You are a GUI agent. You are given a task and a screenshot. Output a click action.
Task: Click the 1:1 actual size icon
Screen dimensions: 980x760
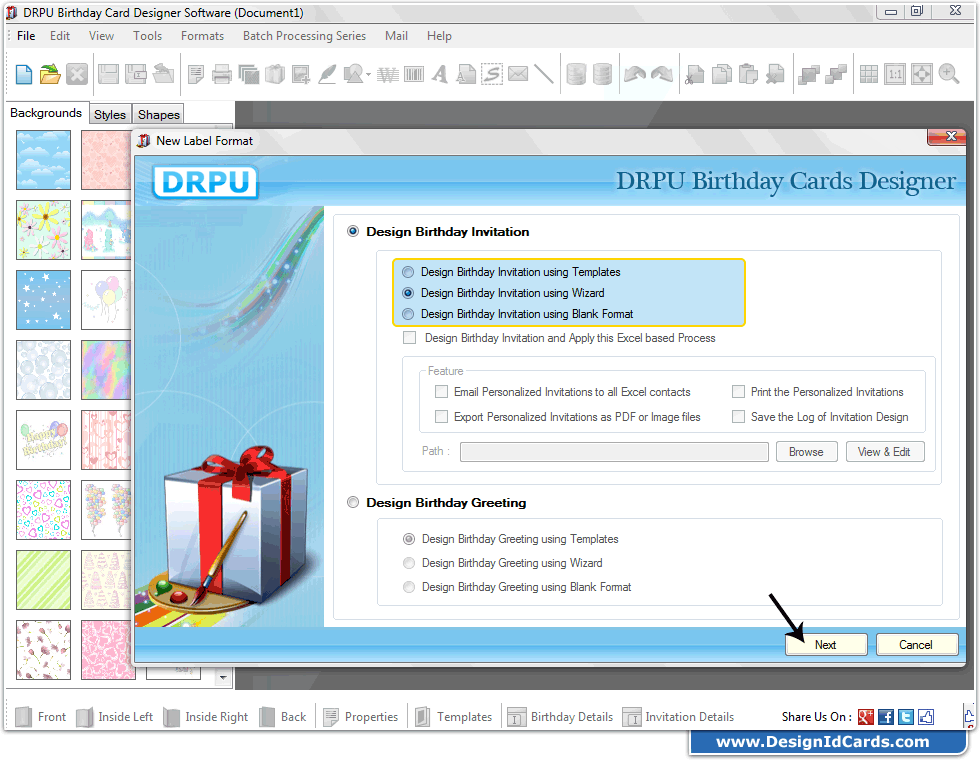[895, 74]
